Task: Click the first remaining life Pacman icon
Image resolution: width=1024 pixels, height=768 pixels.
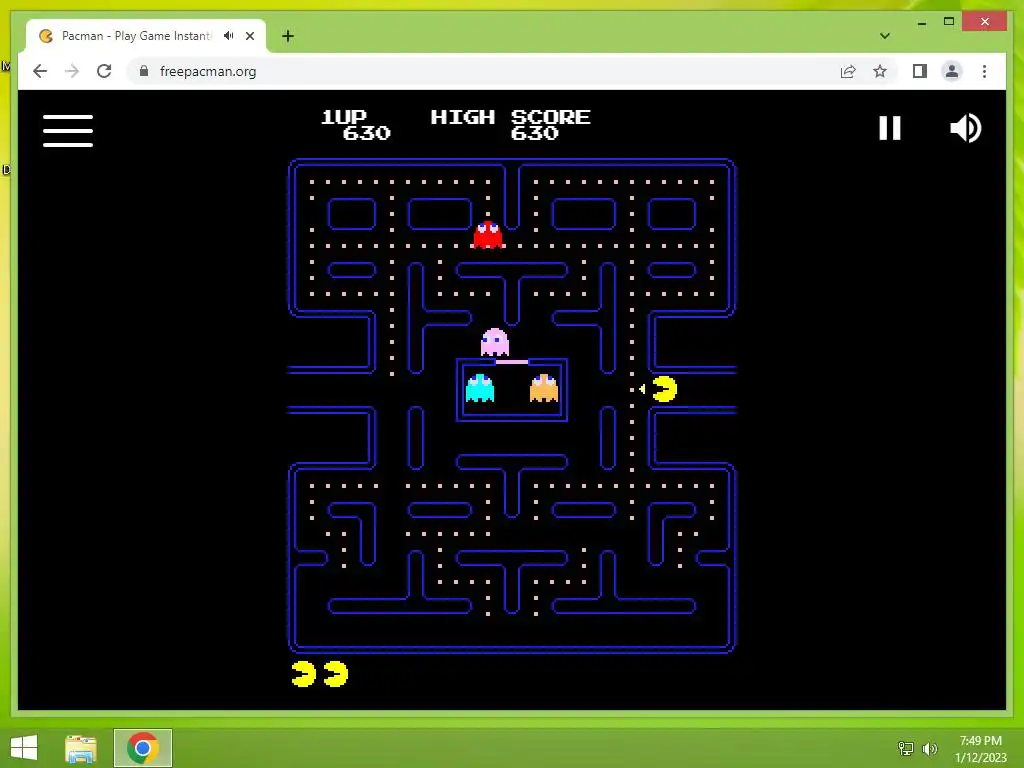Action: pos(303,674)
